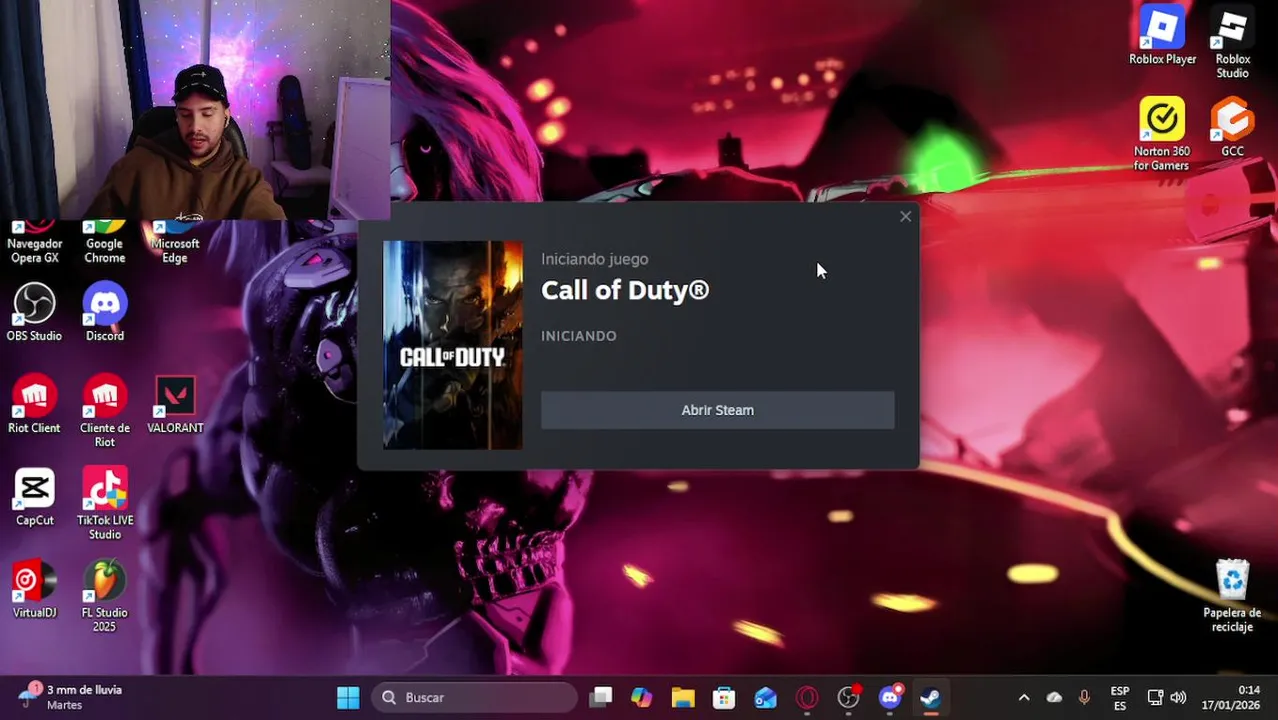
Task: Select OBS Studio desktop icon
Action: coord(34,312)
